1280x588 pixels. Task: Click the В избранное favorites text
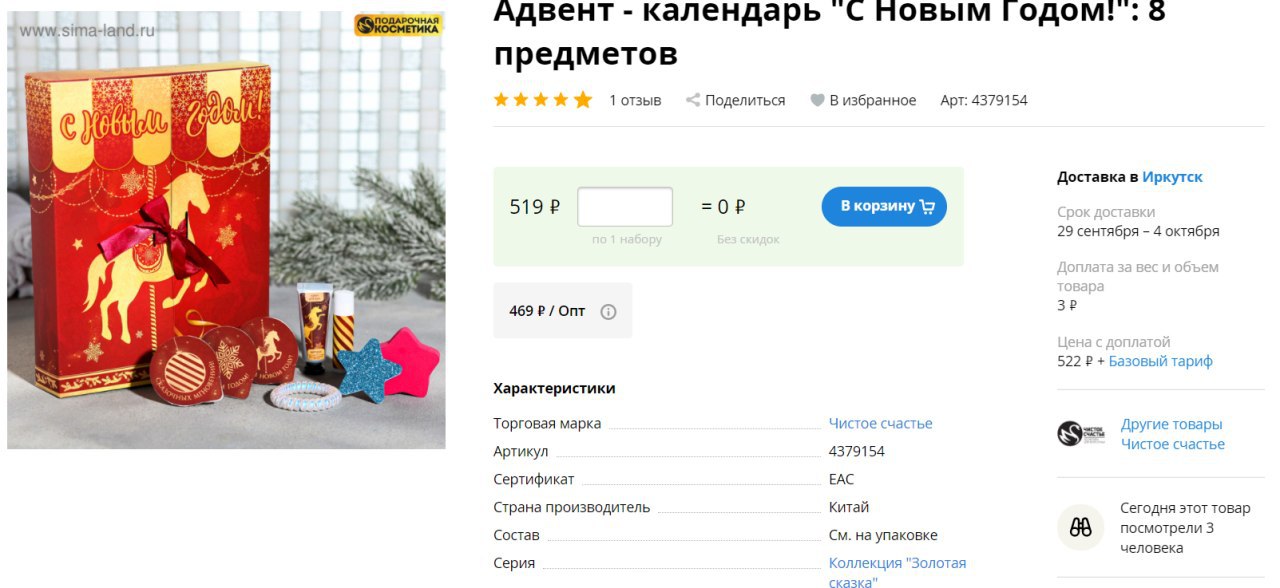(873, 100)
